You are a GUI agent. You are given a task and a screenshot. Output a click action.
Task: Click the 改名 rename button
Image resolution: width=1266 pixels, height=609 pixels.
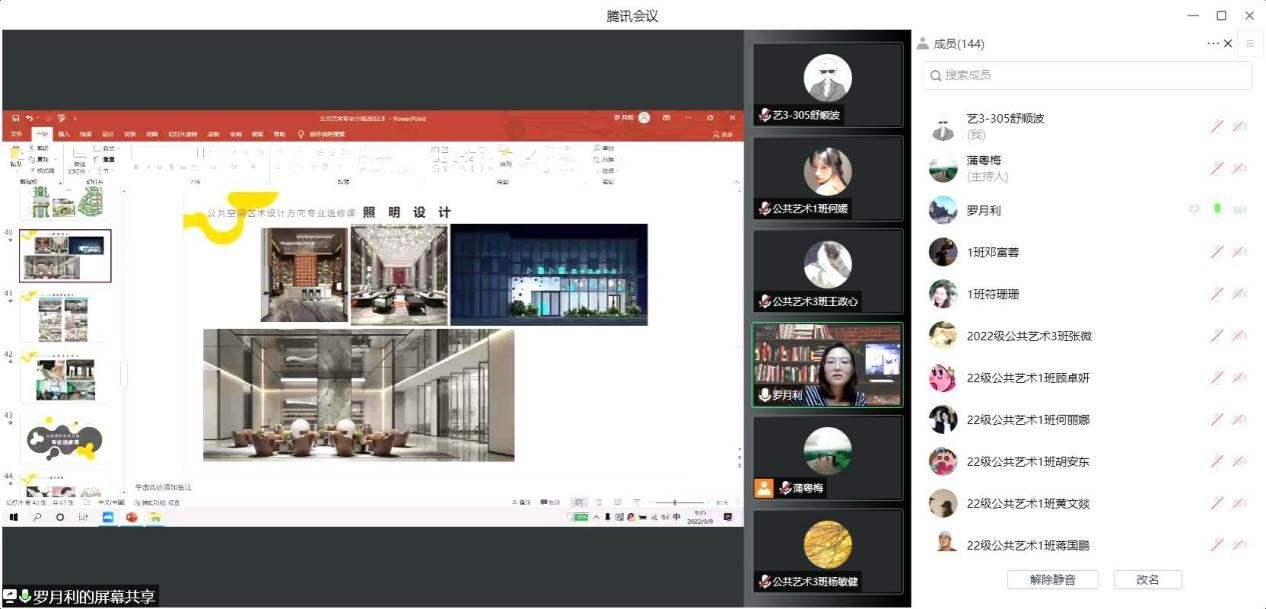pos(1147,580)
